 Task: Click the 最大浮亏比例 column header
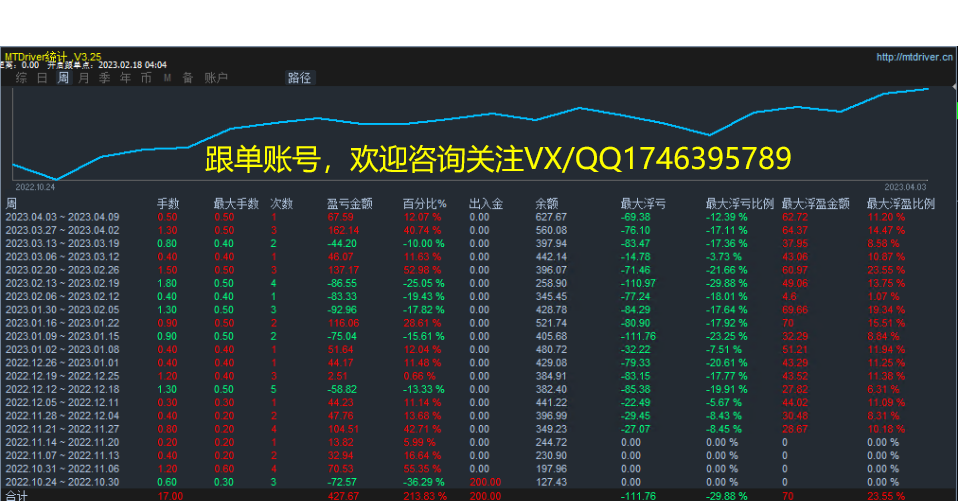[739, 204]
